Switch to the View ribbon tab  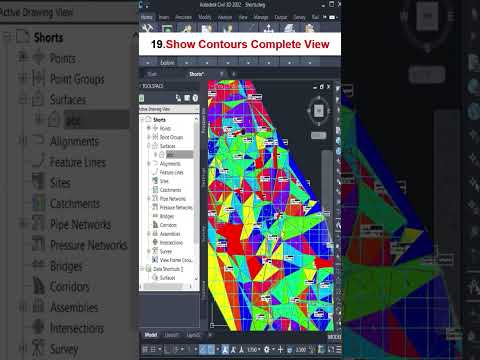tap(243, 17)
